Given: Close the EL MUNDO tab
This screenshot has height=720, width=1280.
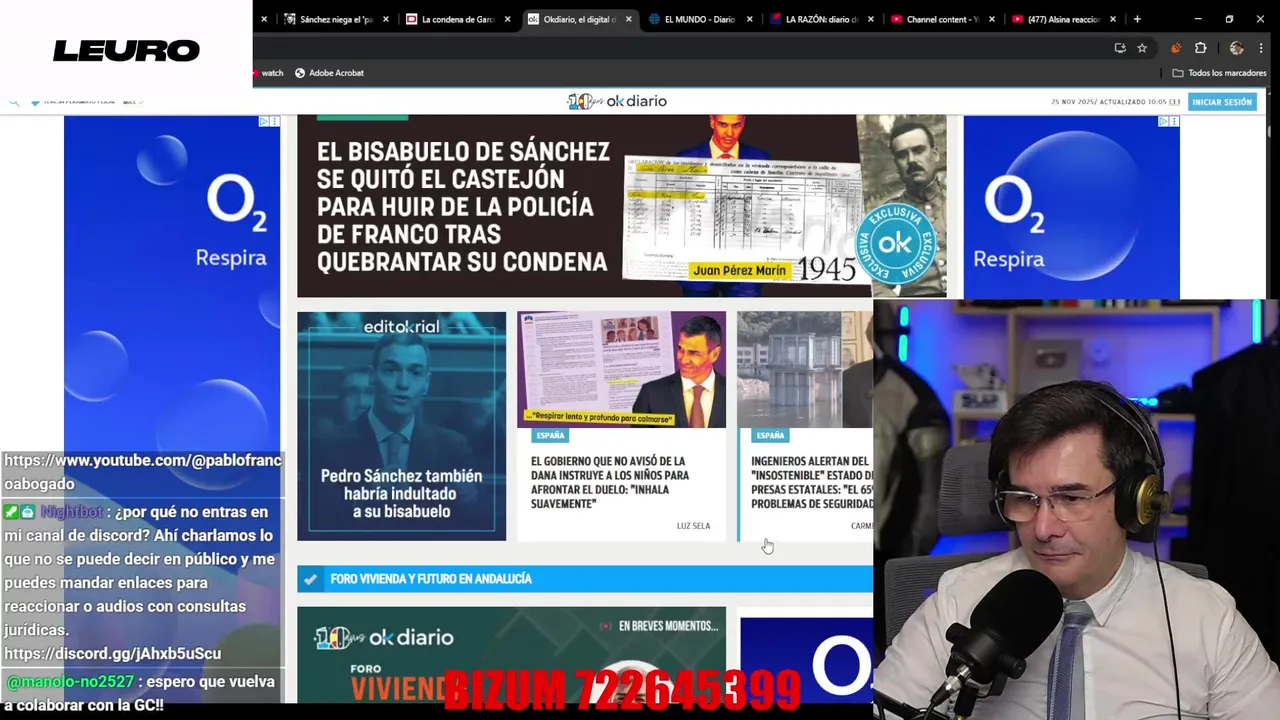Looking at the screenshot, I should coord(750,19).
